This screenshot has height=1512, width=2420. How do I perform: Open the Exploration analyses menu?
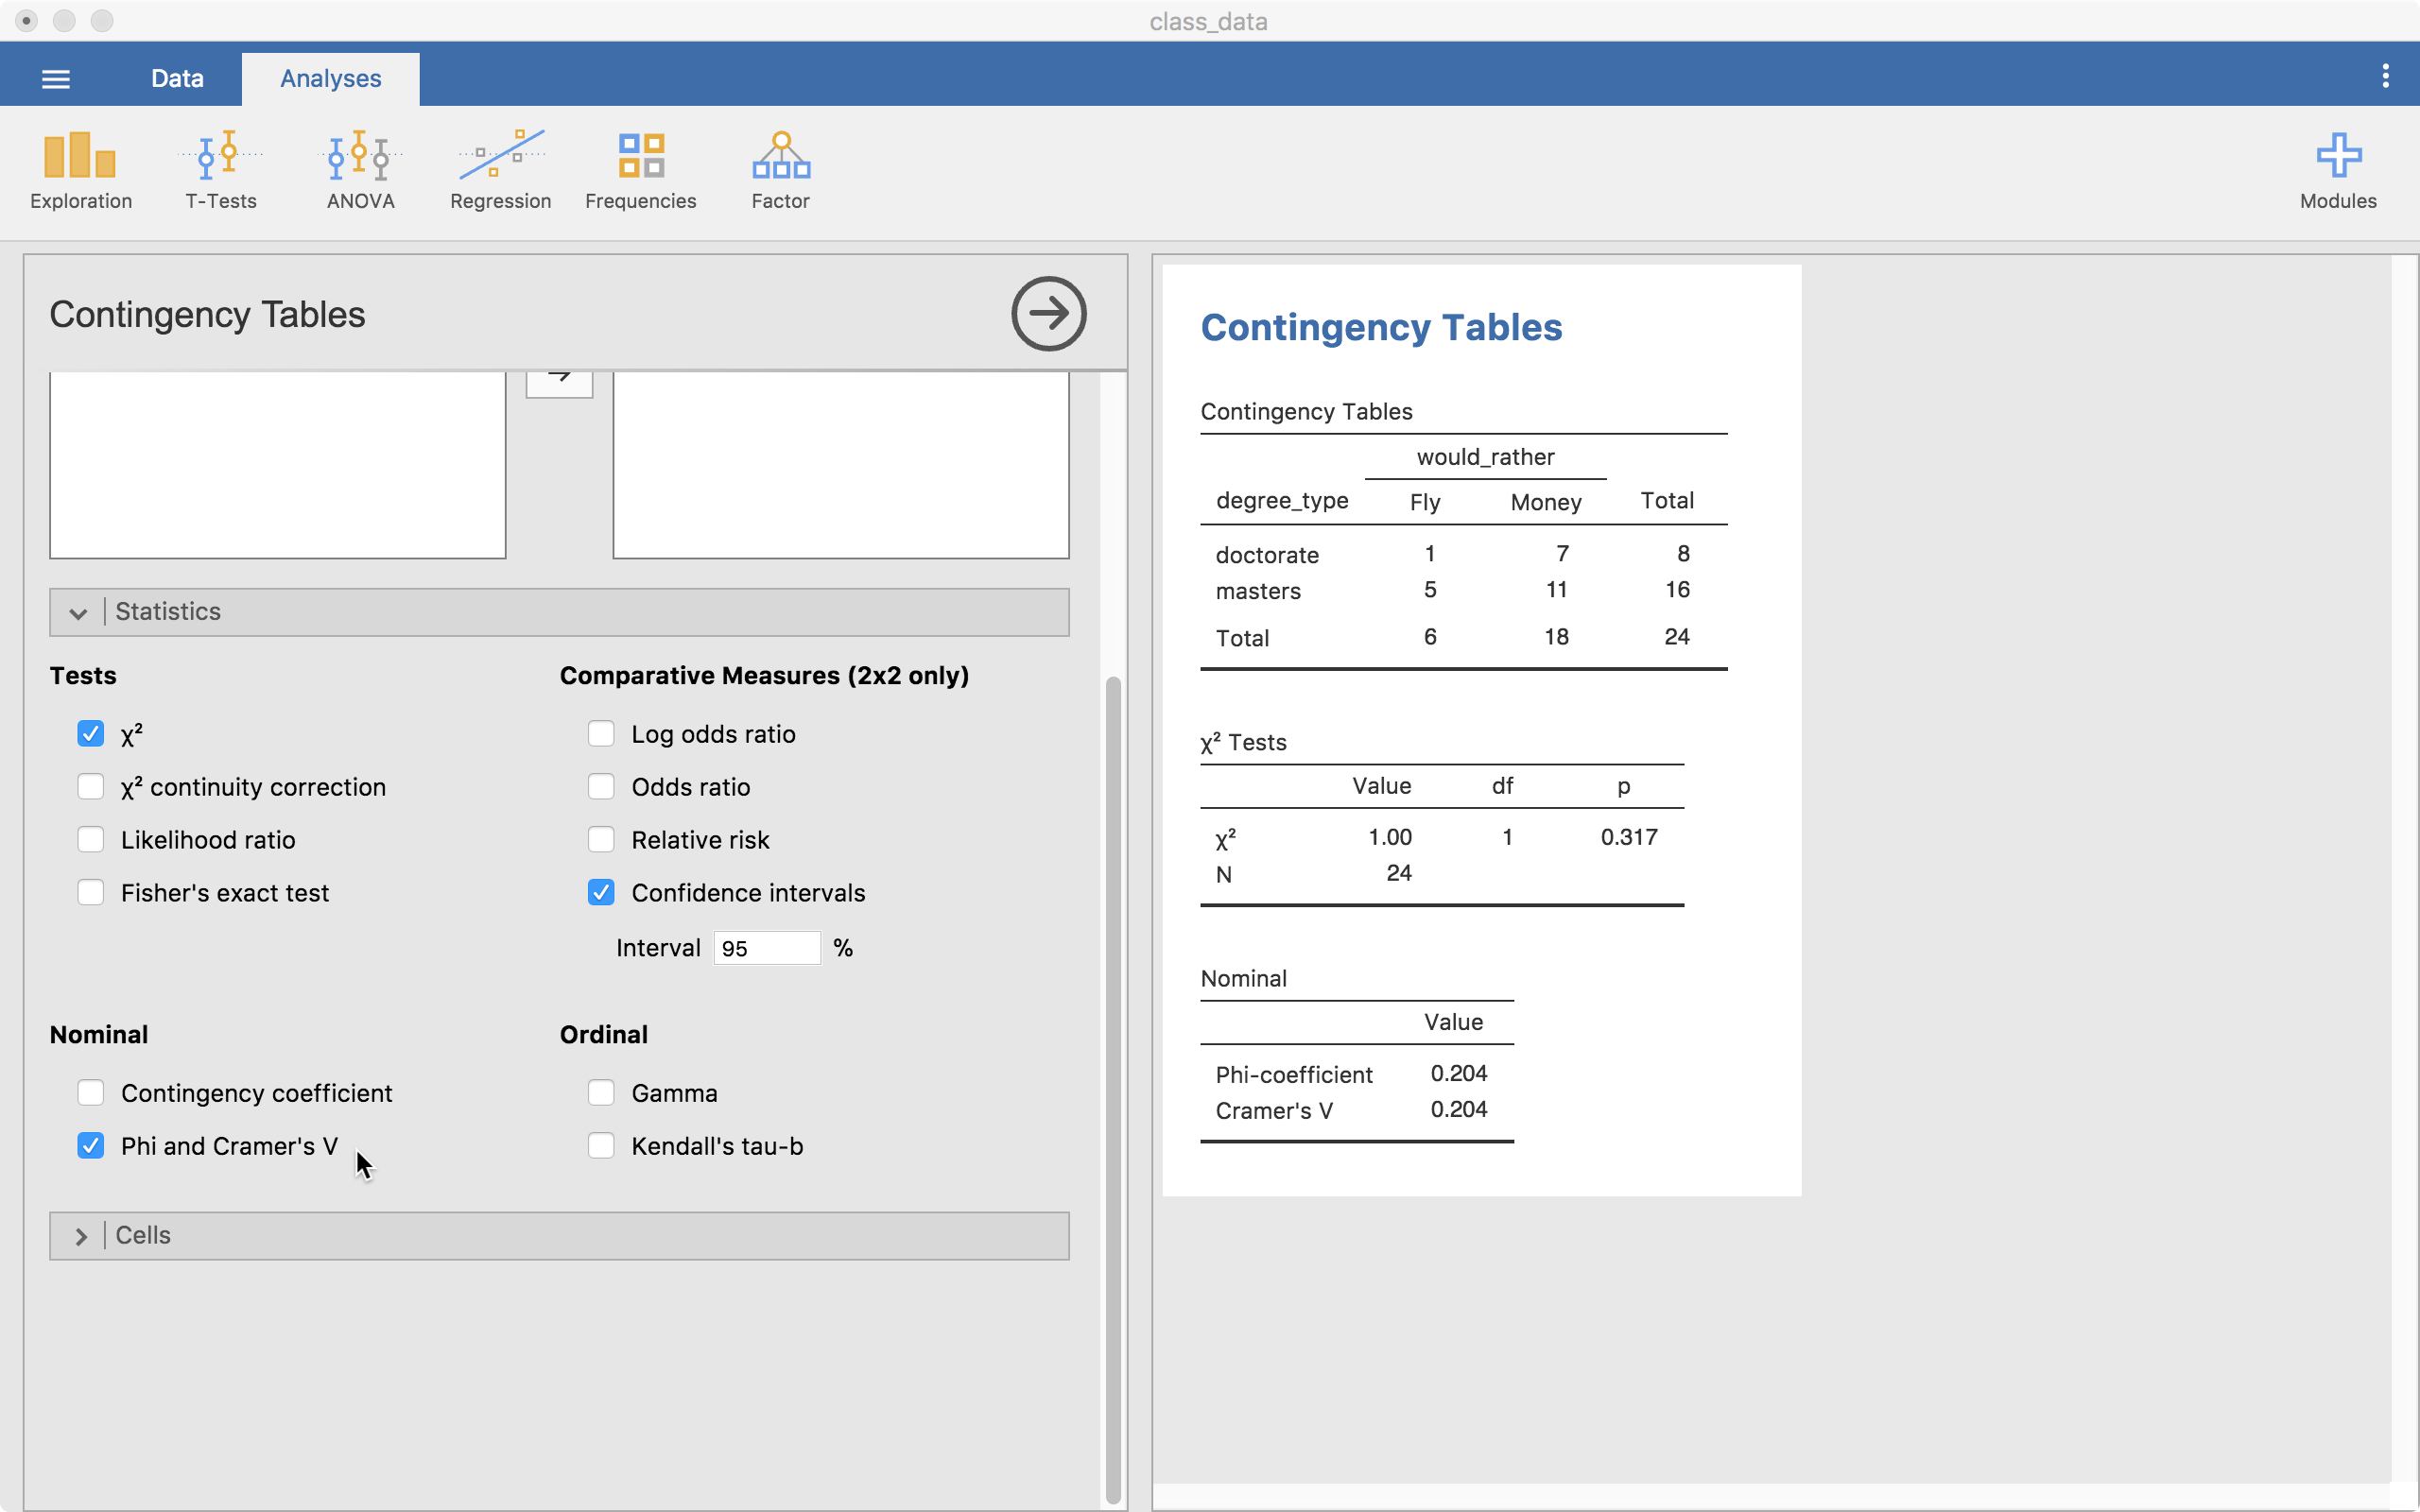(80, 171)
